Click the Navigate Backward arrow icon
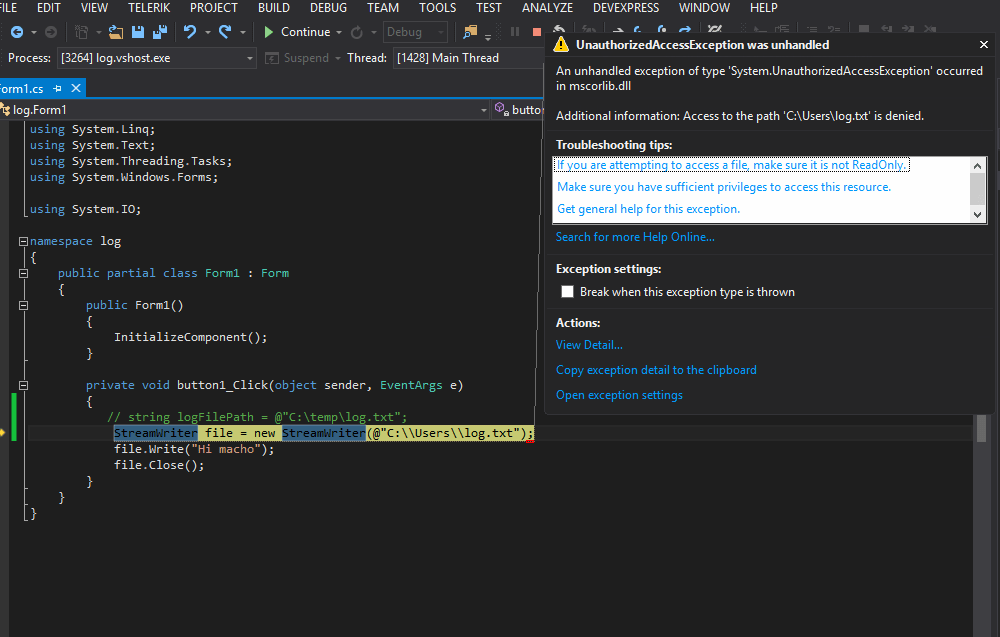1000x637 pixels. click(18, 31)
